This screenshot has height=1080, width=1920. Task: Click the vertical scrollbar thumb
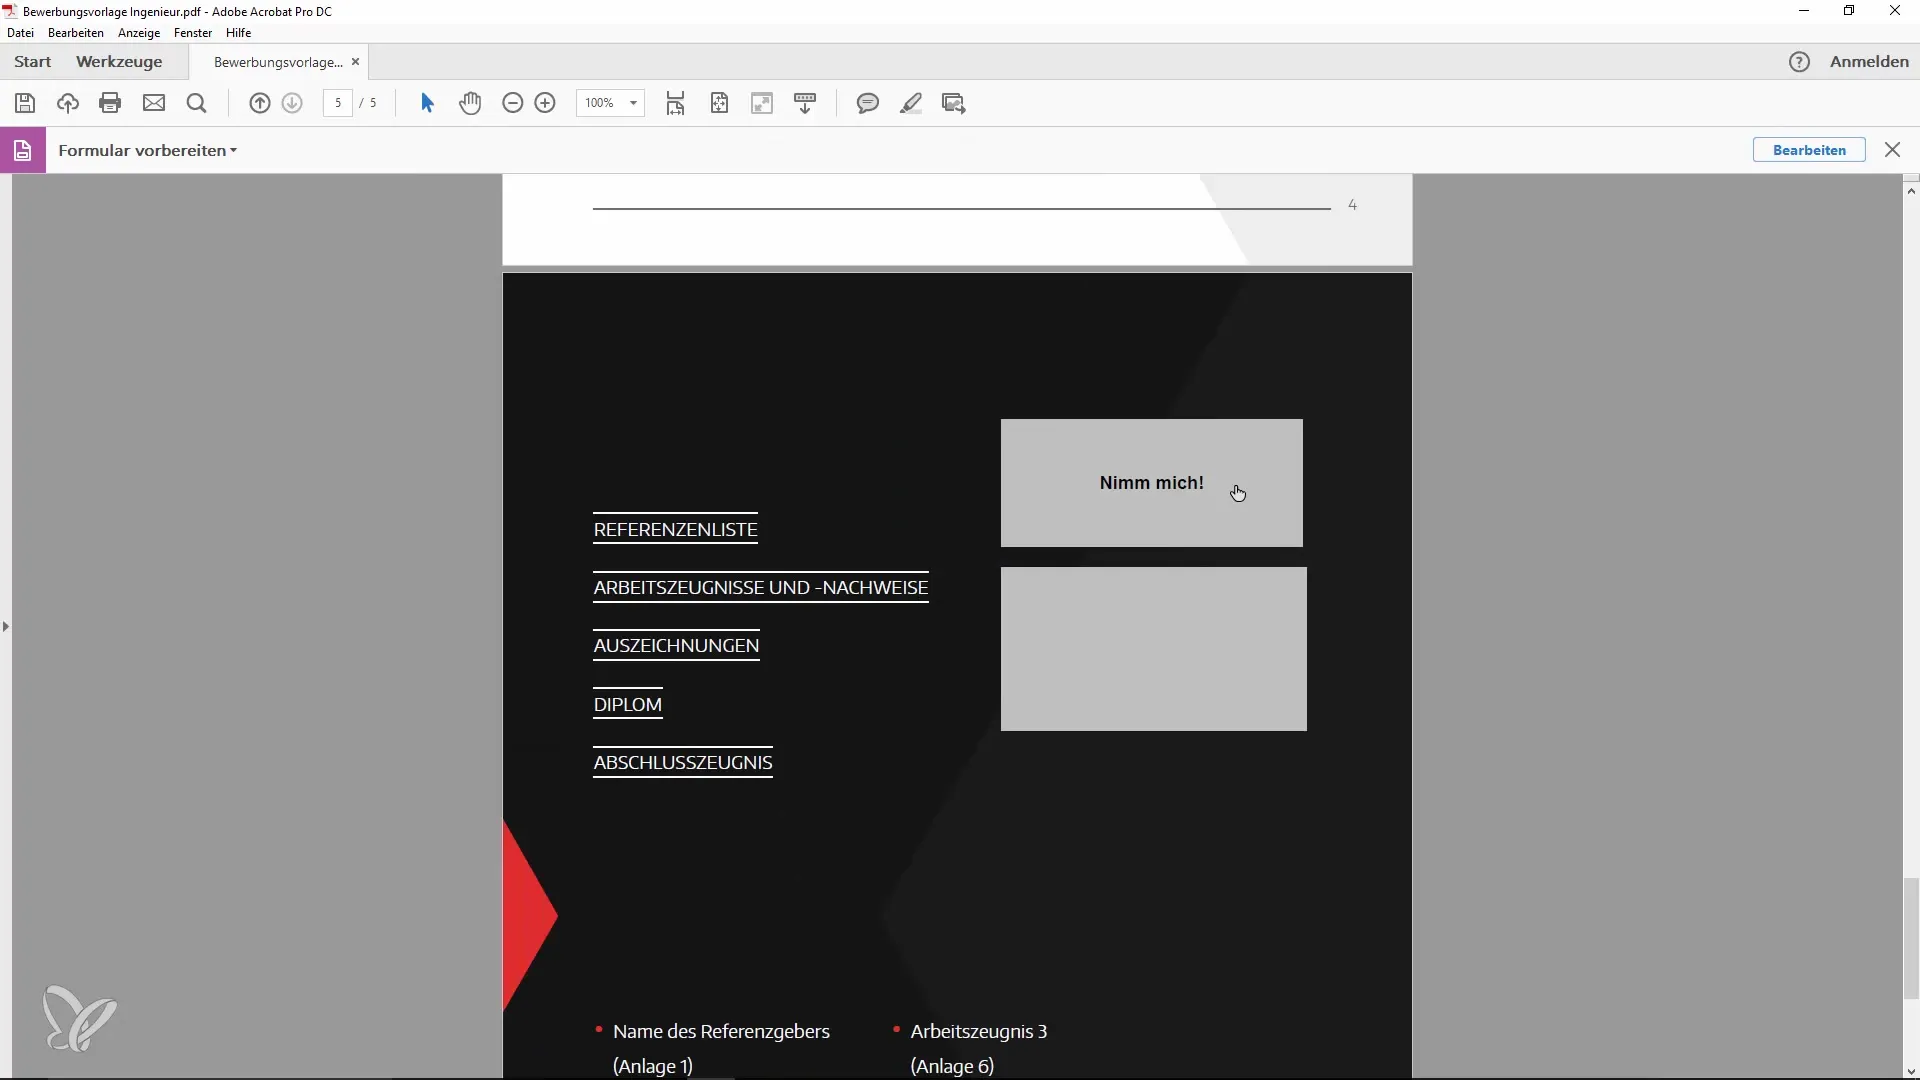coord(1911,938)
